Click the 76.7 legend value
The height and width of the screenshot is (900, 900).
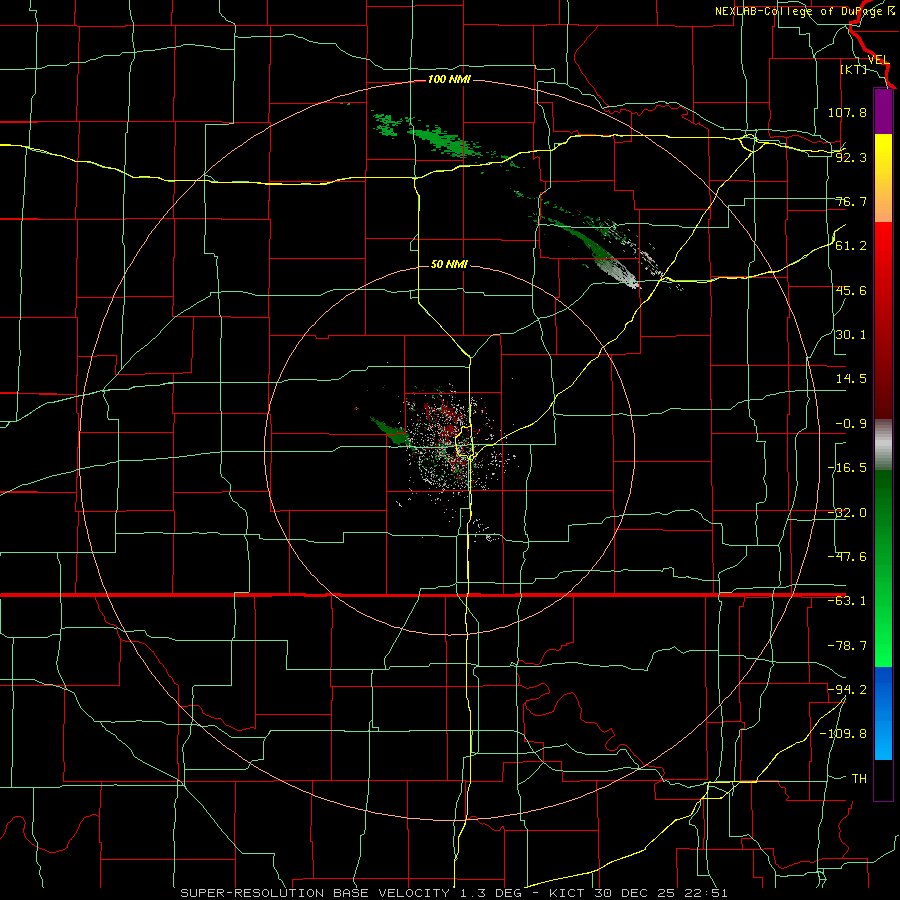click(851, 201)
